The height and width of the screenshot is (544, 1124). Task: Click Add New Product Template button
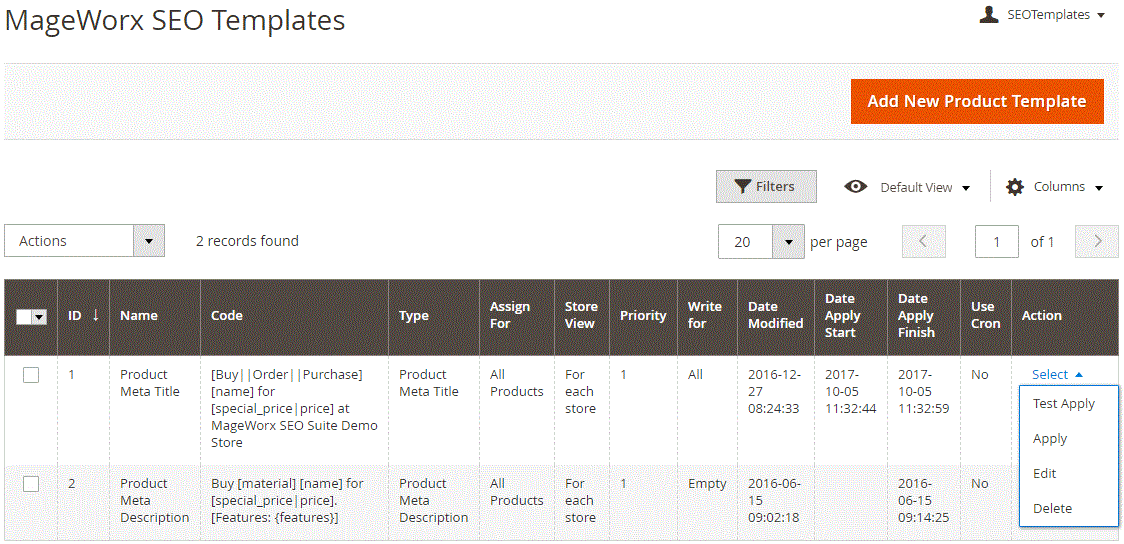(977, 102)
